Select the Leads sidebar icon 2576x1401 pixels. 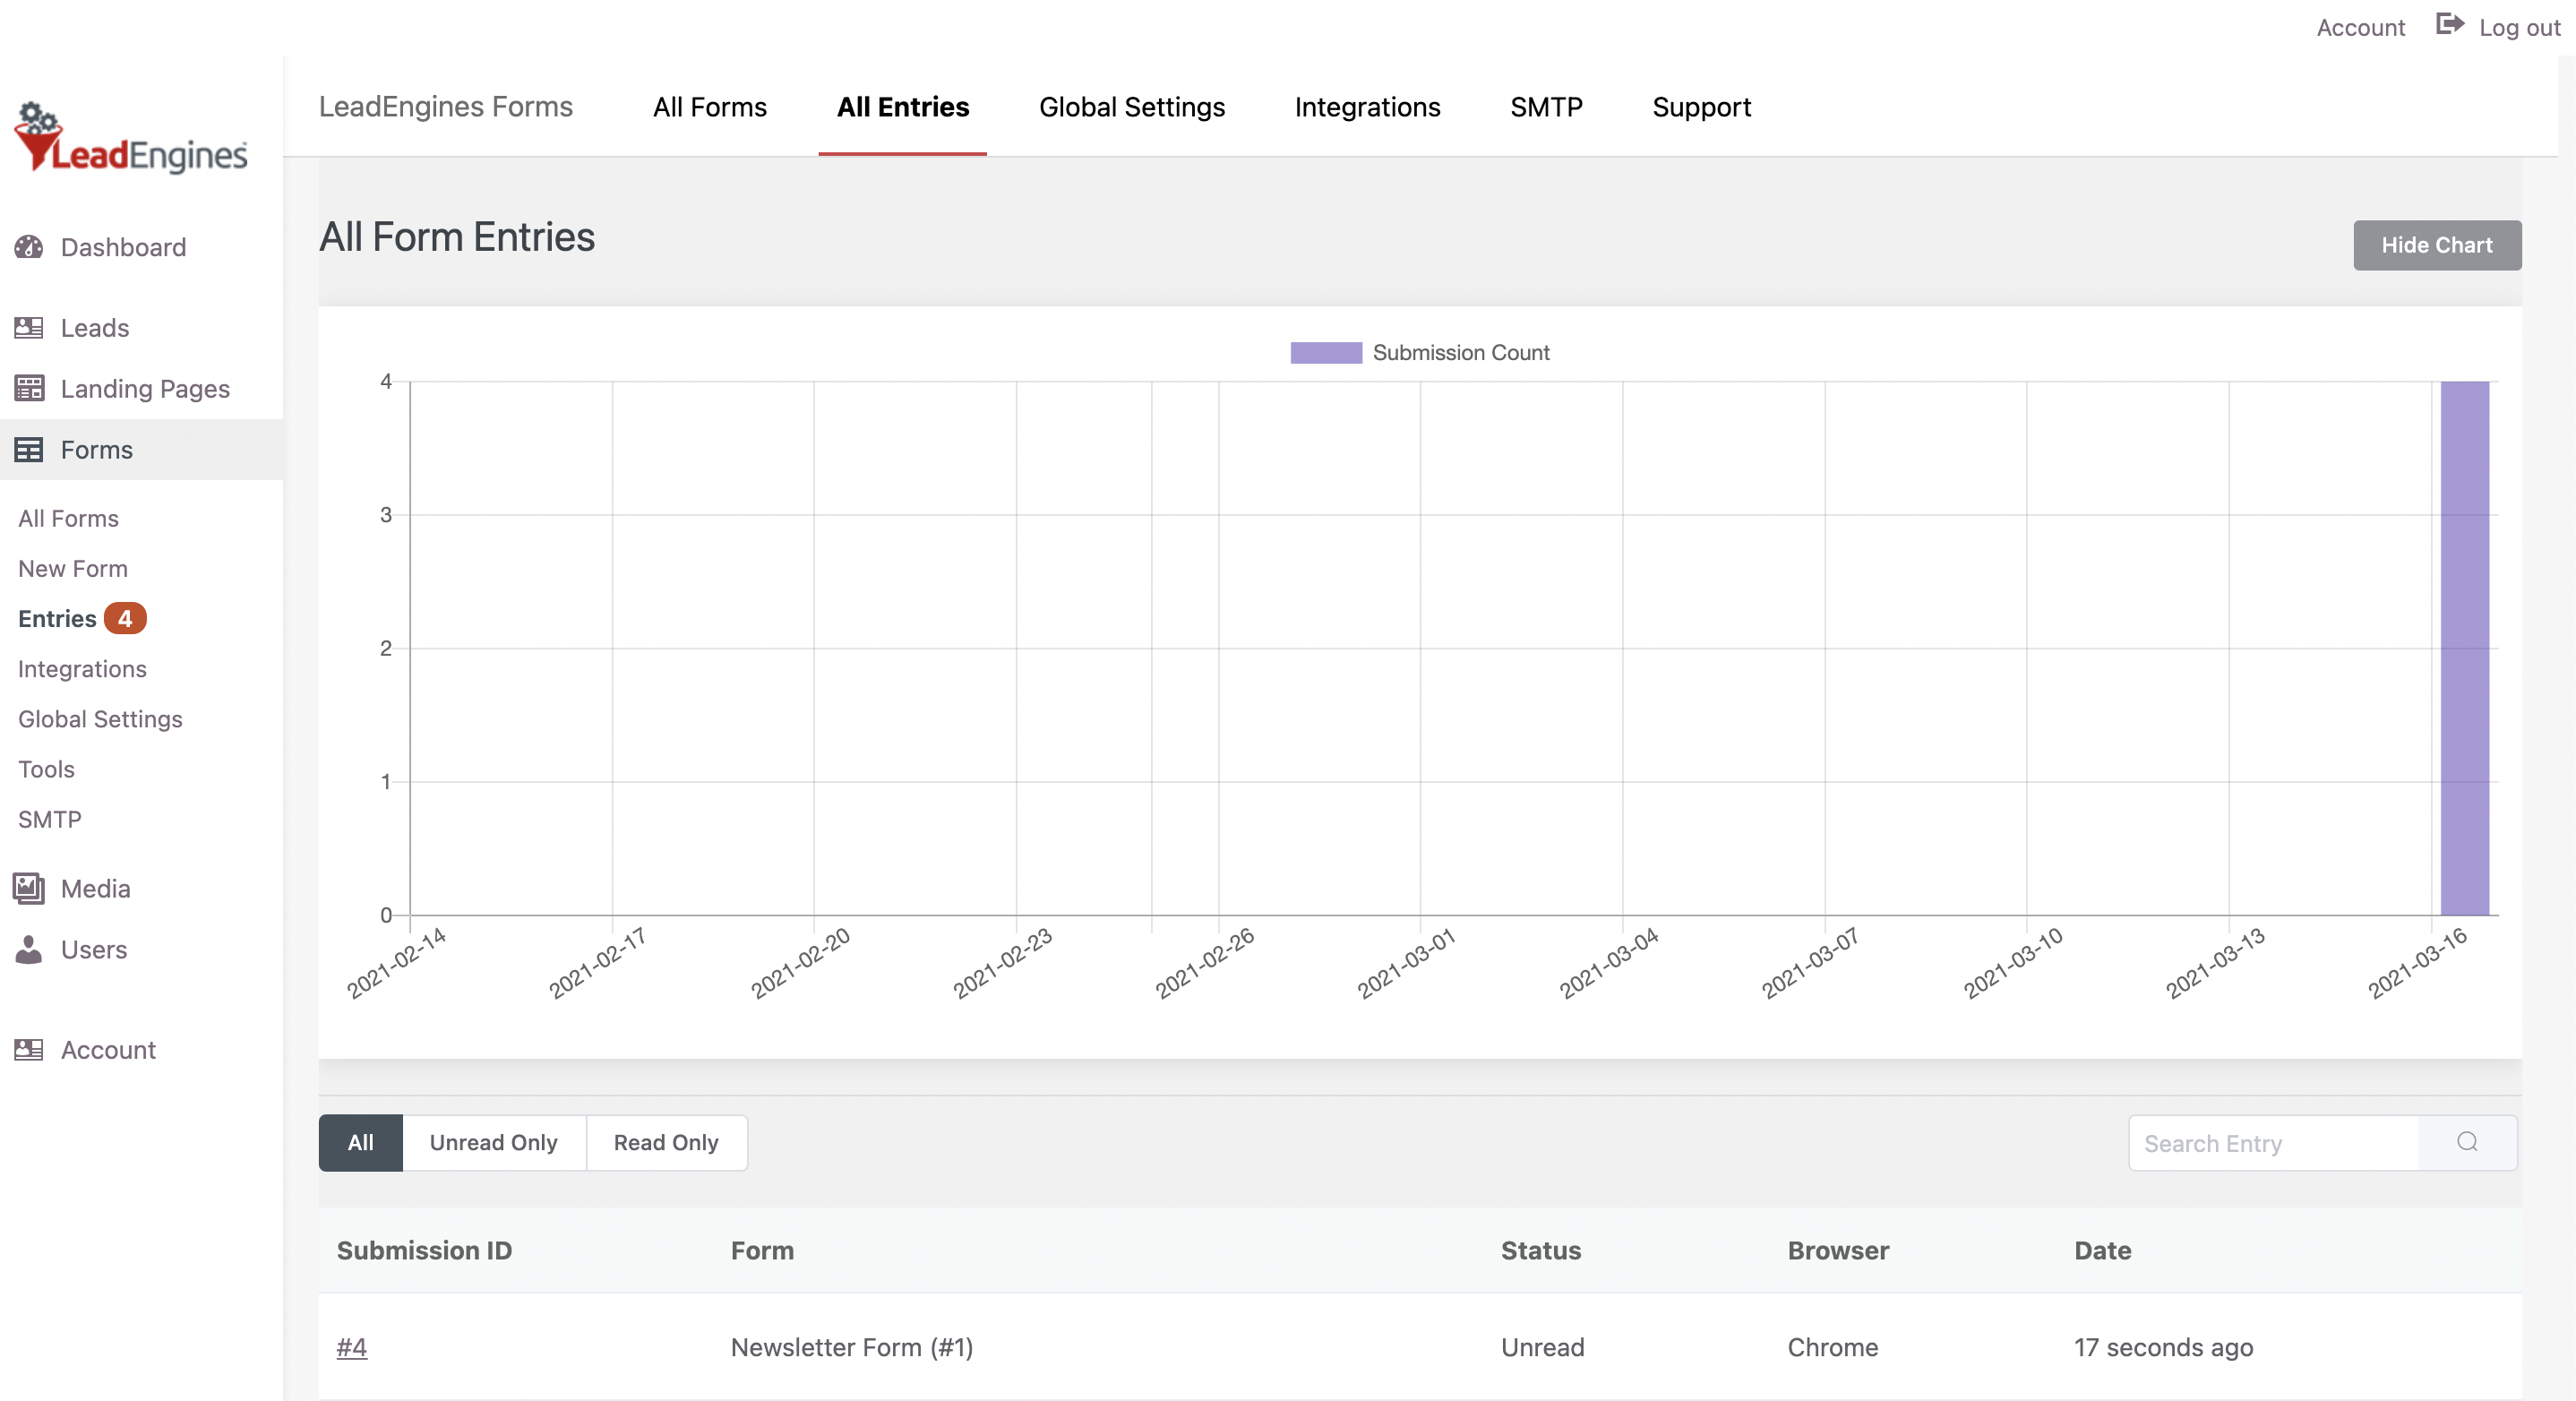click(x=29, y=327)
